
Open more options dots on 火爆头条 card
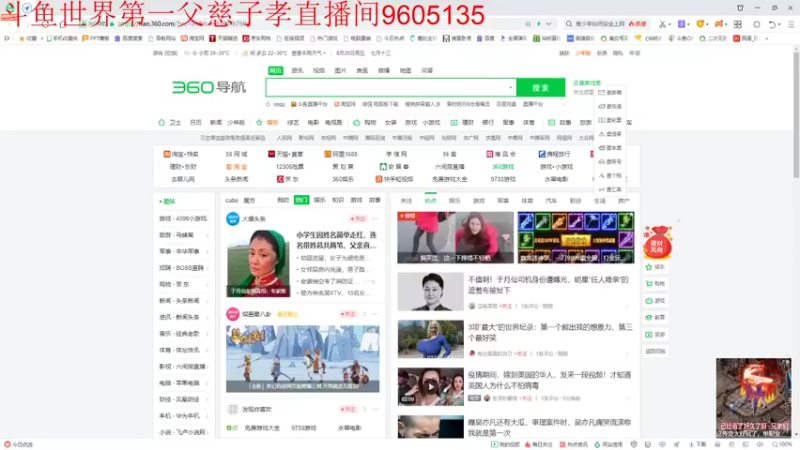pyautogui.click(x=376, y=218)
